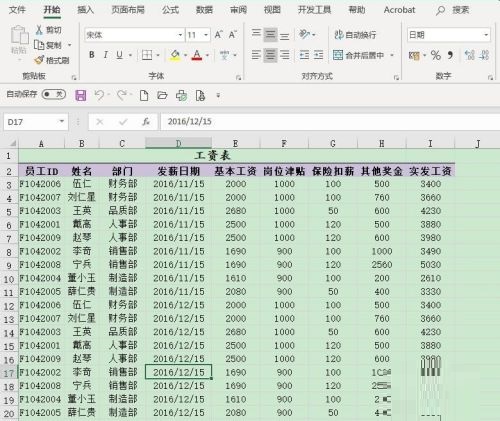This screenshot has width=500, height=421.
Task: Click the Copy icon
Action: (39, 45)
